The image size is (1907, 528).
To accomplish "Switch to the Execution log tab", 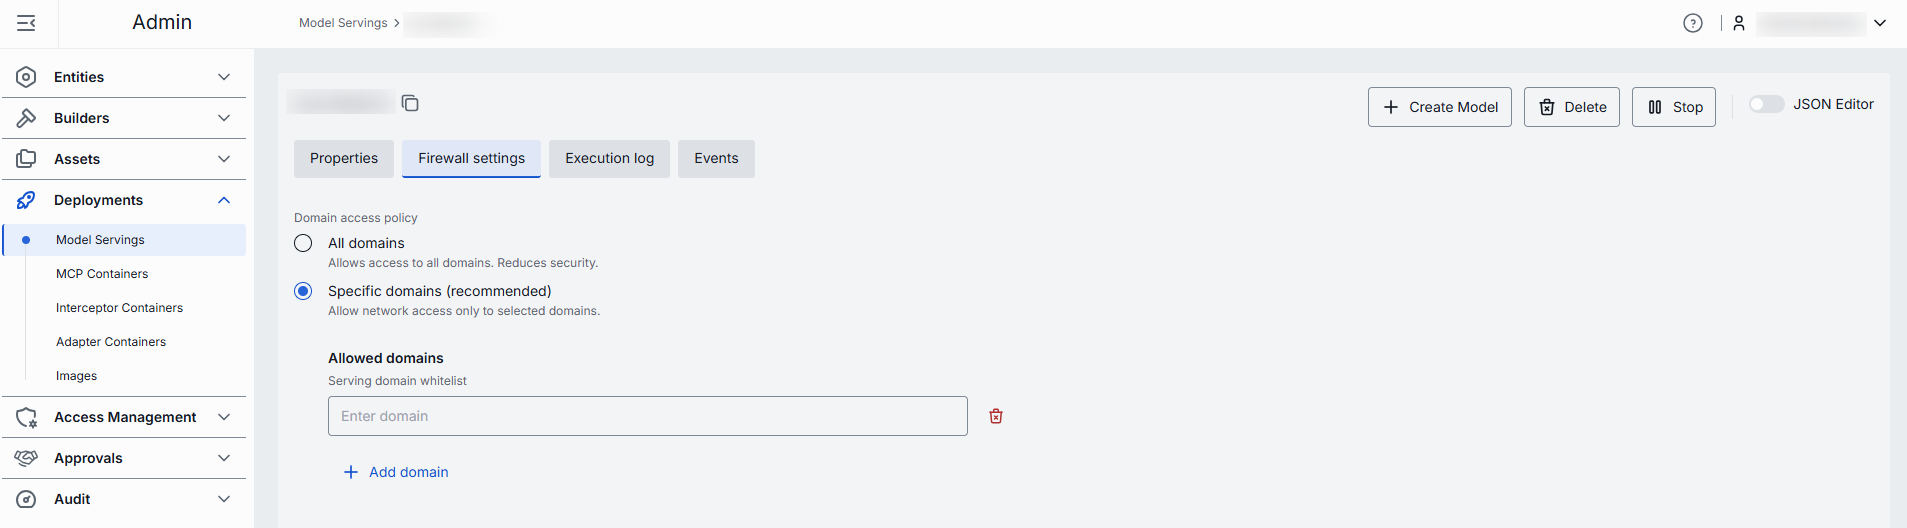I will pos(609,158).
